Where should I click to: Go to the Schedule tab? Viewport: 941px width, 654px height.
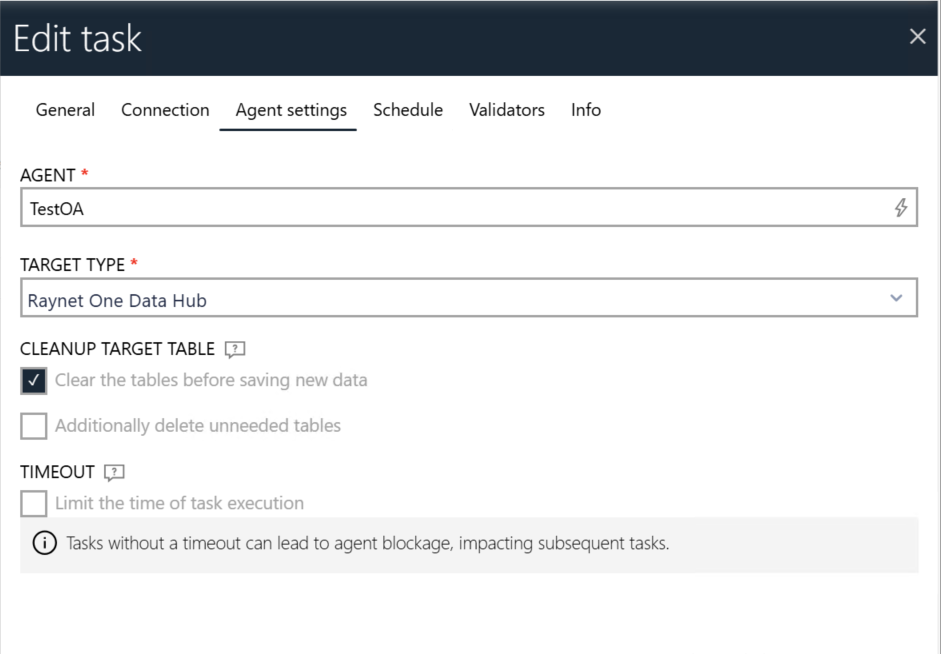click(x=408, y=110)
